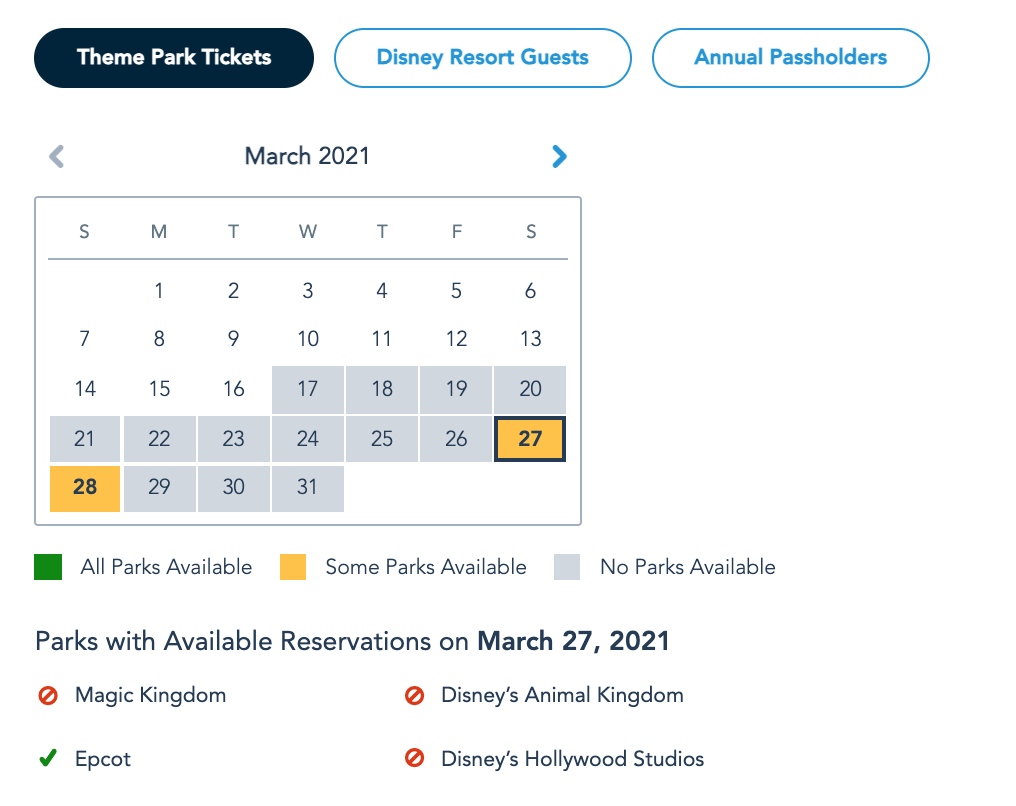Pick March 1 on the calendar

point(159,291)
